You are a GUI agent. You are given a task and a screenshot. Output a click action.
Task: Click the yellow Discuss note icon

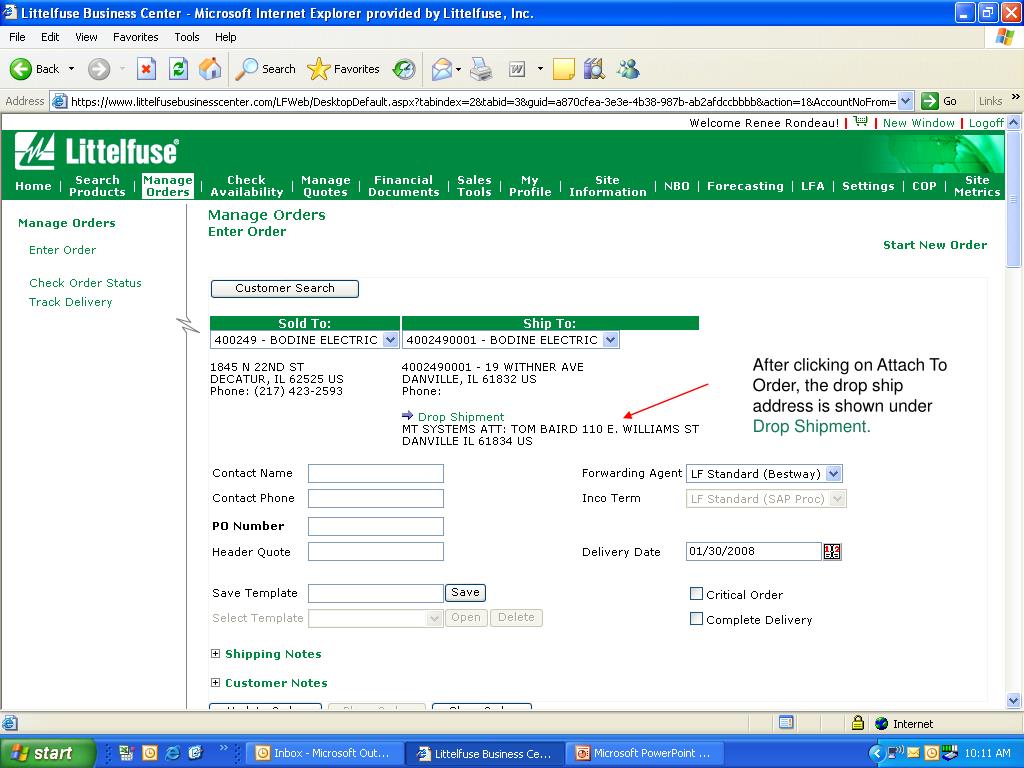tap(564, 69)
